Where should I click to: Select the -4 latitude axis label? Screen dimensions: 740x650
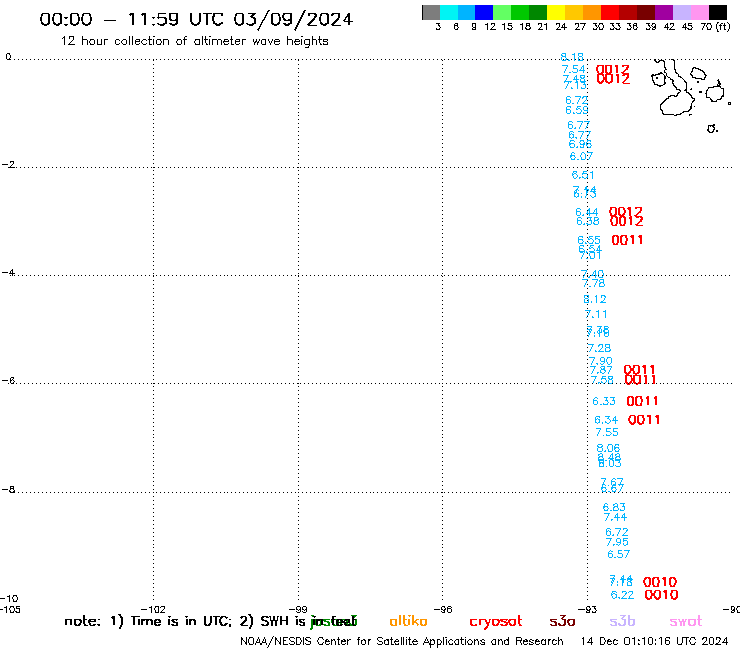coord(8,272)
